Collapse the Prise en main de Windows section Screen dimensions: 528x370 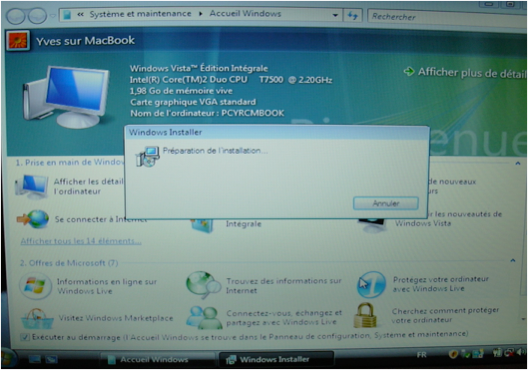click(517, 163)
